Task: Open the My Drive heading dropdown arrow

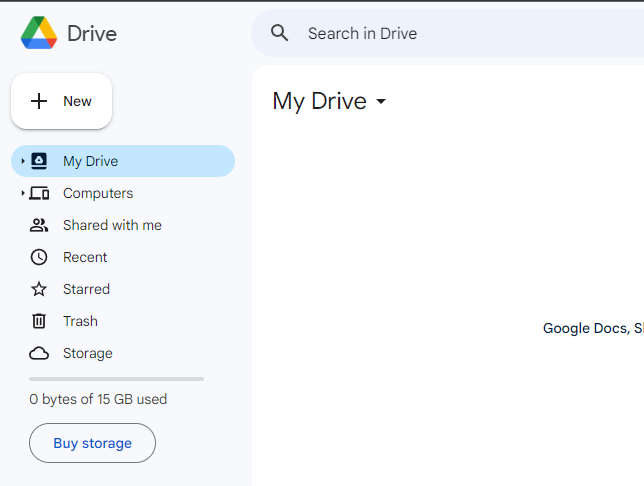Action: 381,101
